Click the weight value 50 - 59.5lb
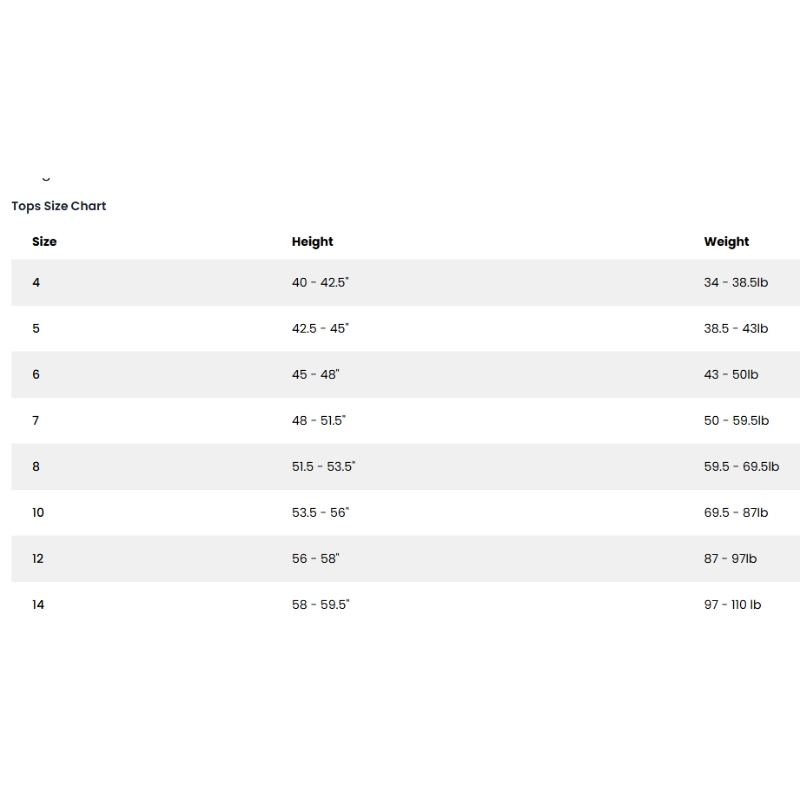 (736, 421)
